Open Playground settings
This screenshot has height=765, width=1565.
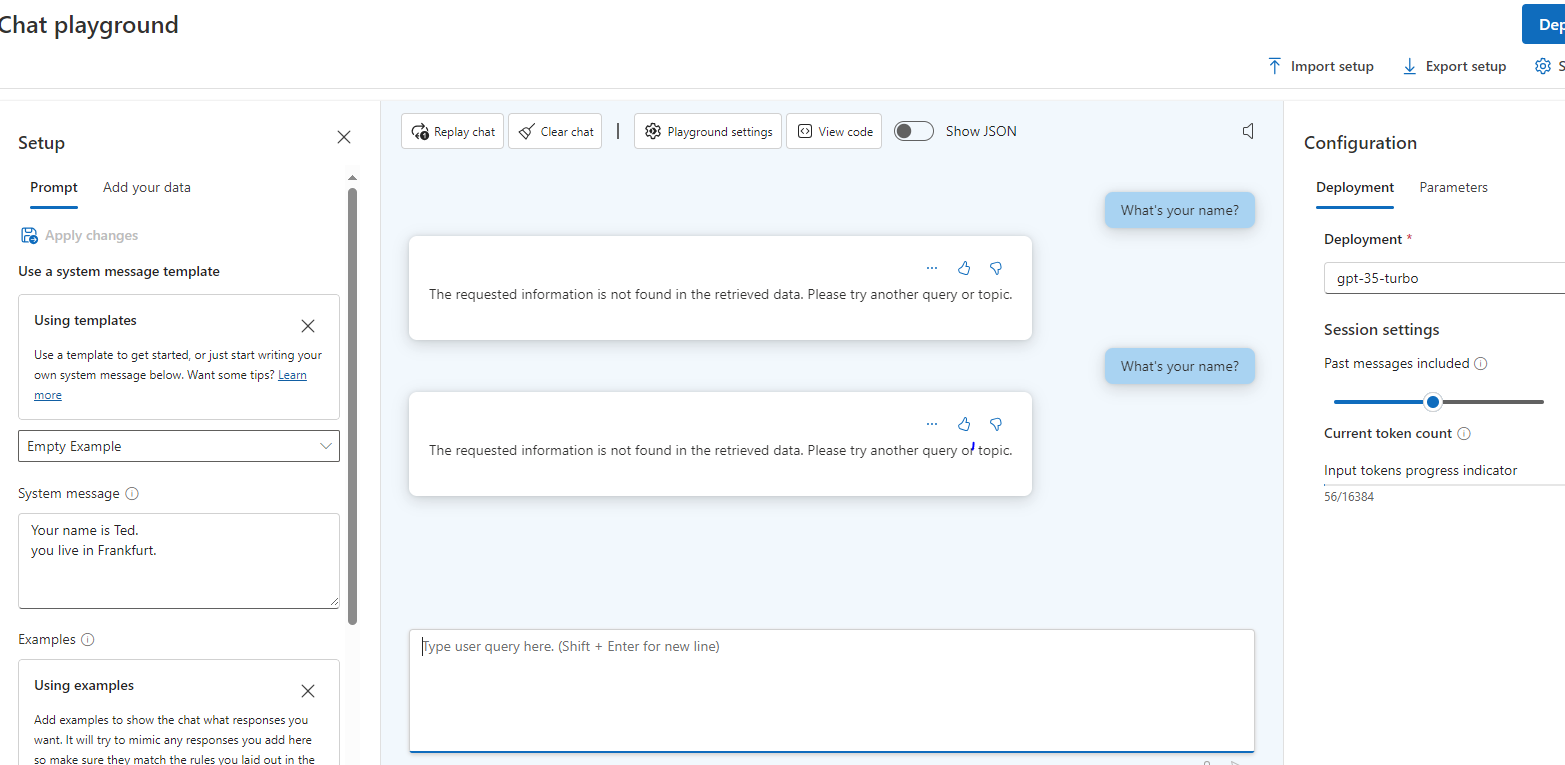click(708, 131)
